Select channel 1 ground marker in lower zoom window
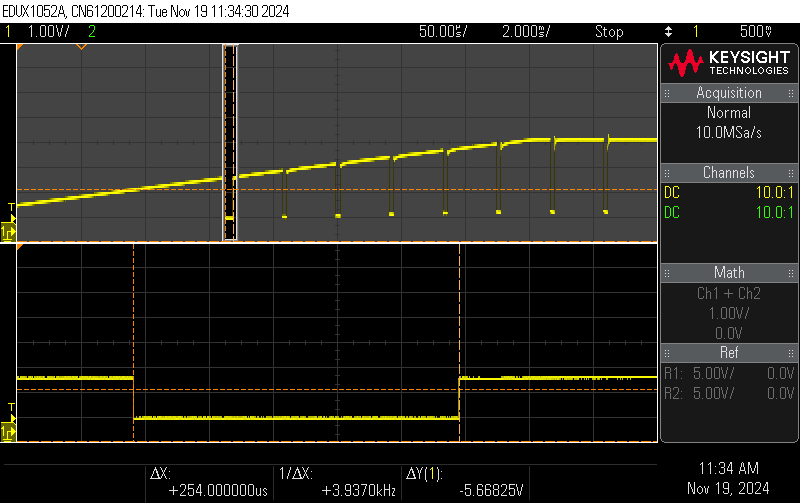The image size is (800, 503). pyautogui.click(x=8, y=432)
